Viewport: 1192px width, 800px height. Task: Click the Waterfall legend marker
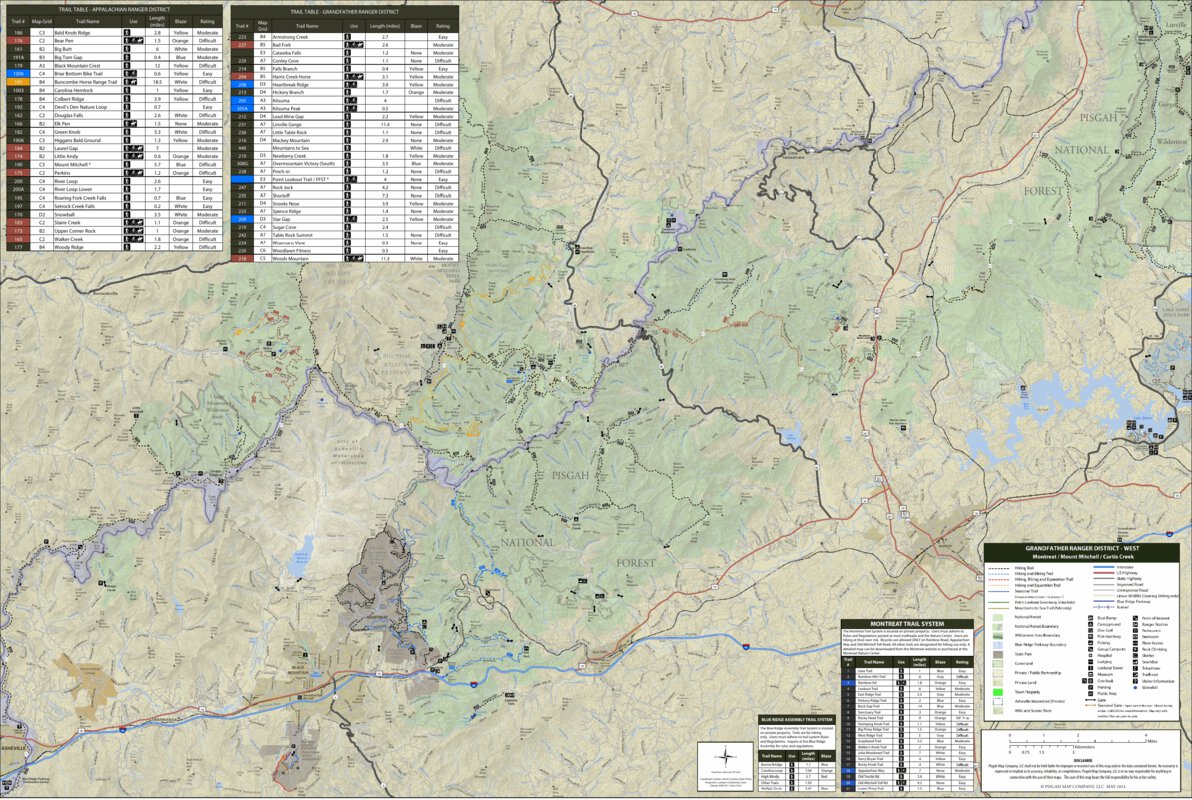(x=1135, y=687)
